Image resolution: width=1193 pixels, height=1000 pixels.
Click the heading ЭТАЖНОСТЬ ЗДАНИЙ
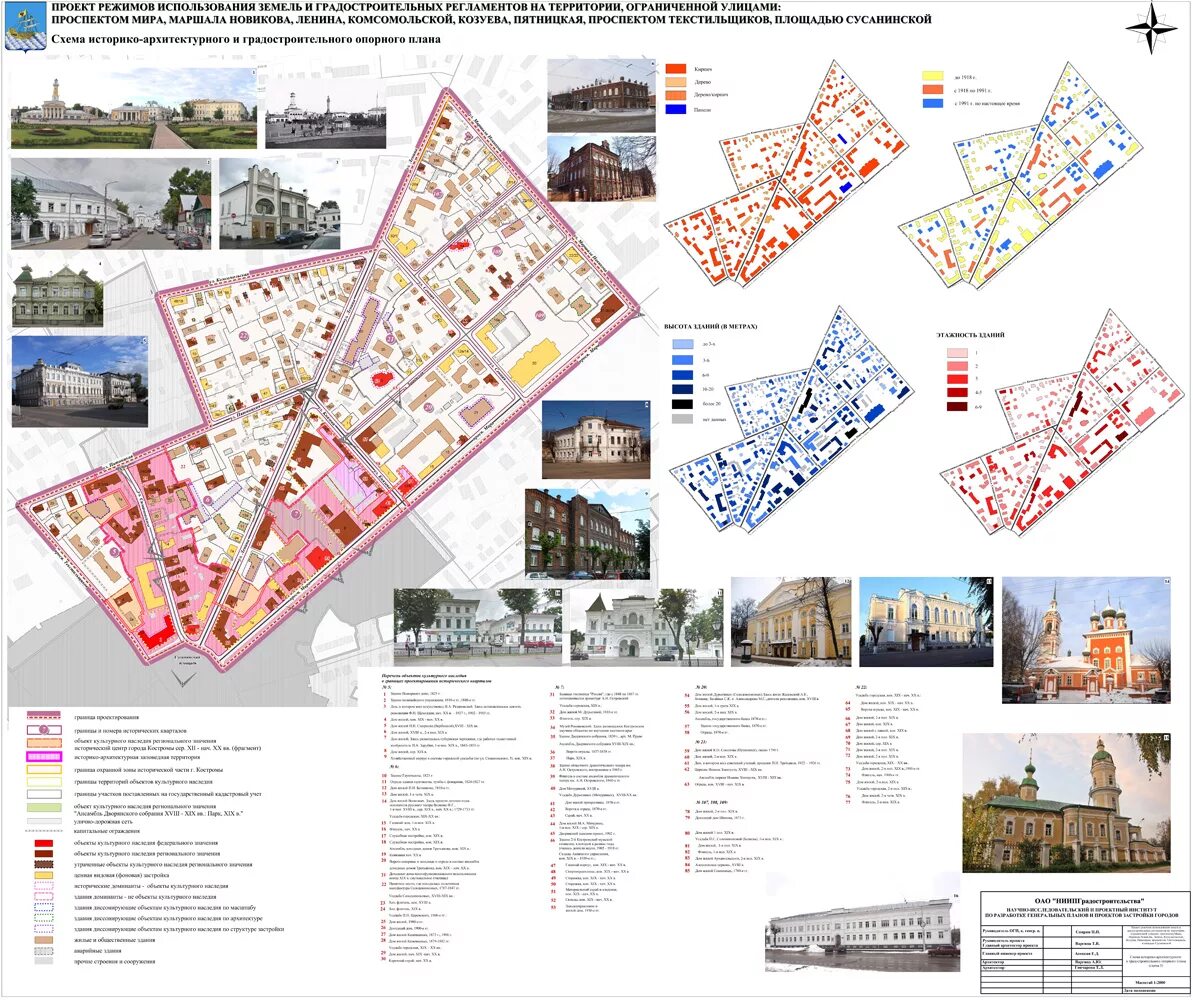point(970,335)
